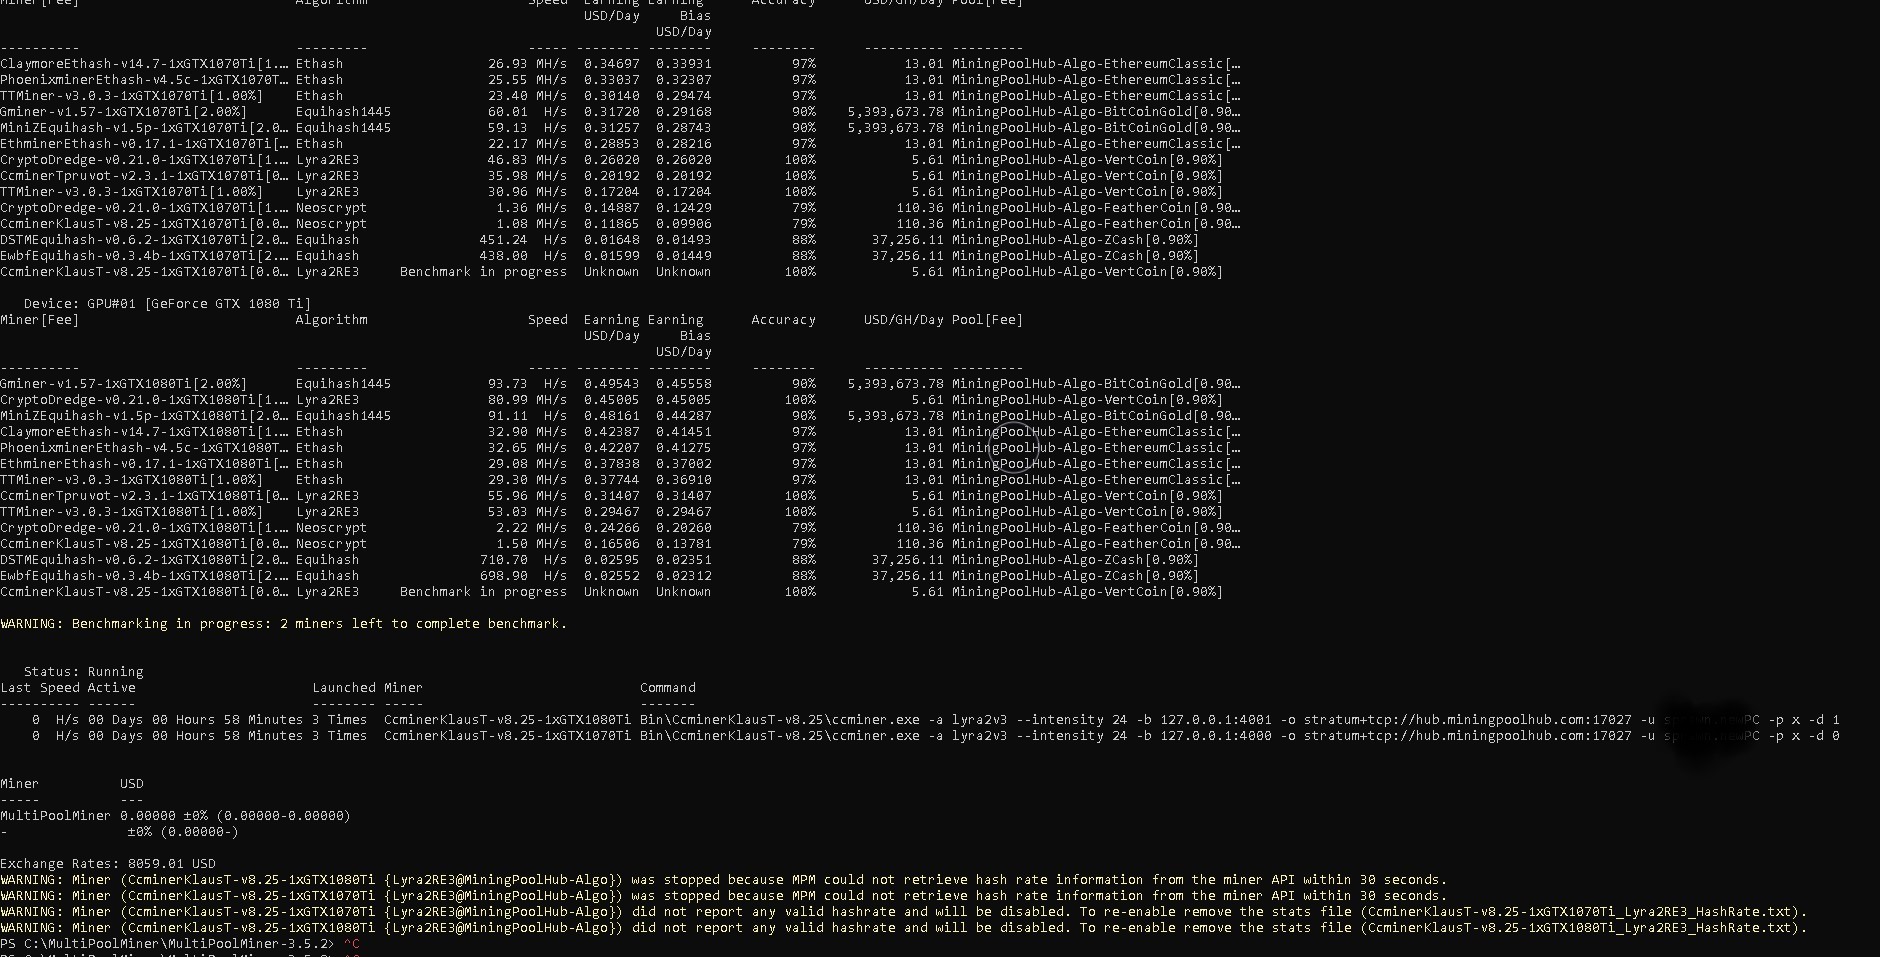This screenshot has width=1880, height=957.
Task: Click the Accuracy column header
Action: [783, 319]
